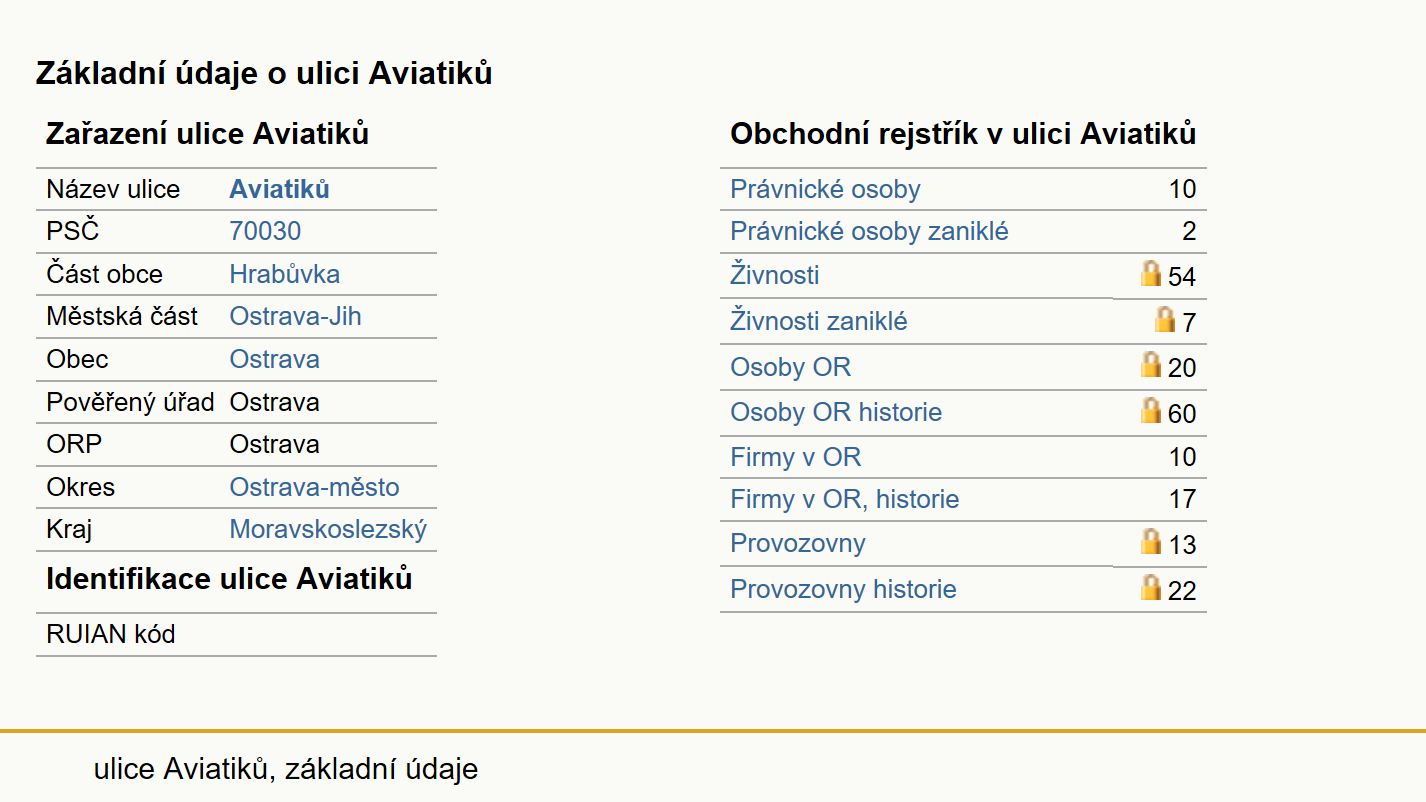Click the padlock in Osoby OR historie row

tap(1152, 410)
